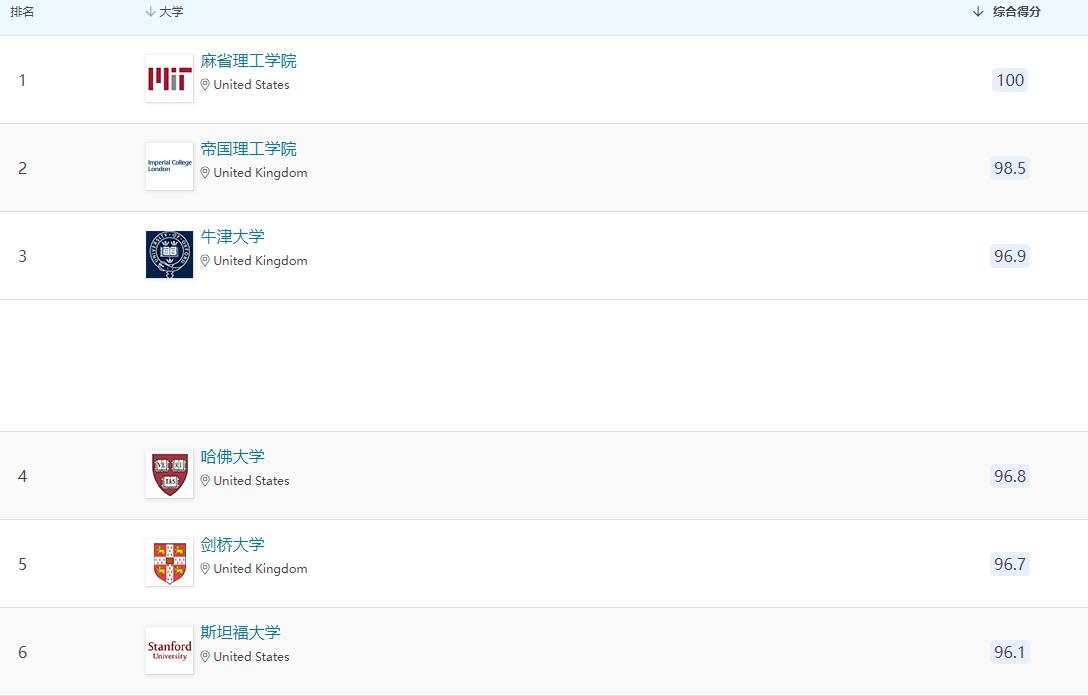This screenshot has width=1088, height=696.
Task: Click the Oxford University crest logo
Action: point(169,255)
